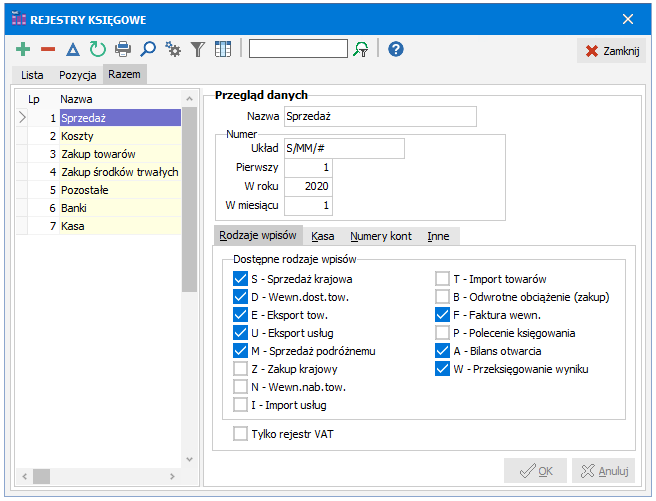Click the magnifier search icon

coord(148,49)
